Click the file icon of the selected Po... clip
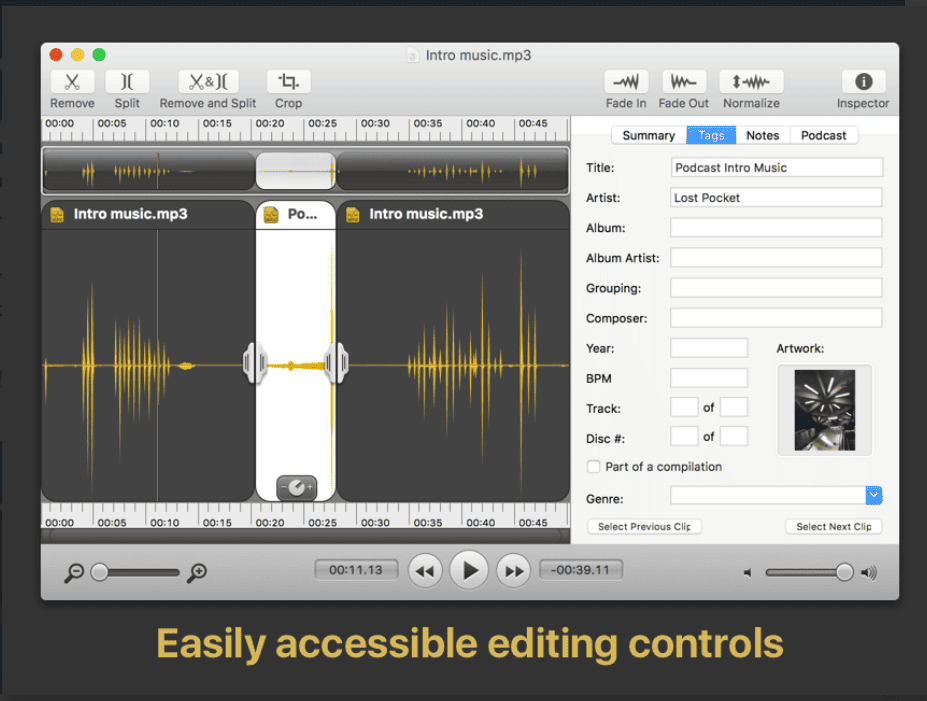927x701 pixels. click(271, 215)
